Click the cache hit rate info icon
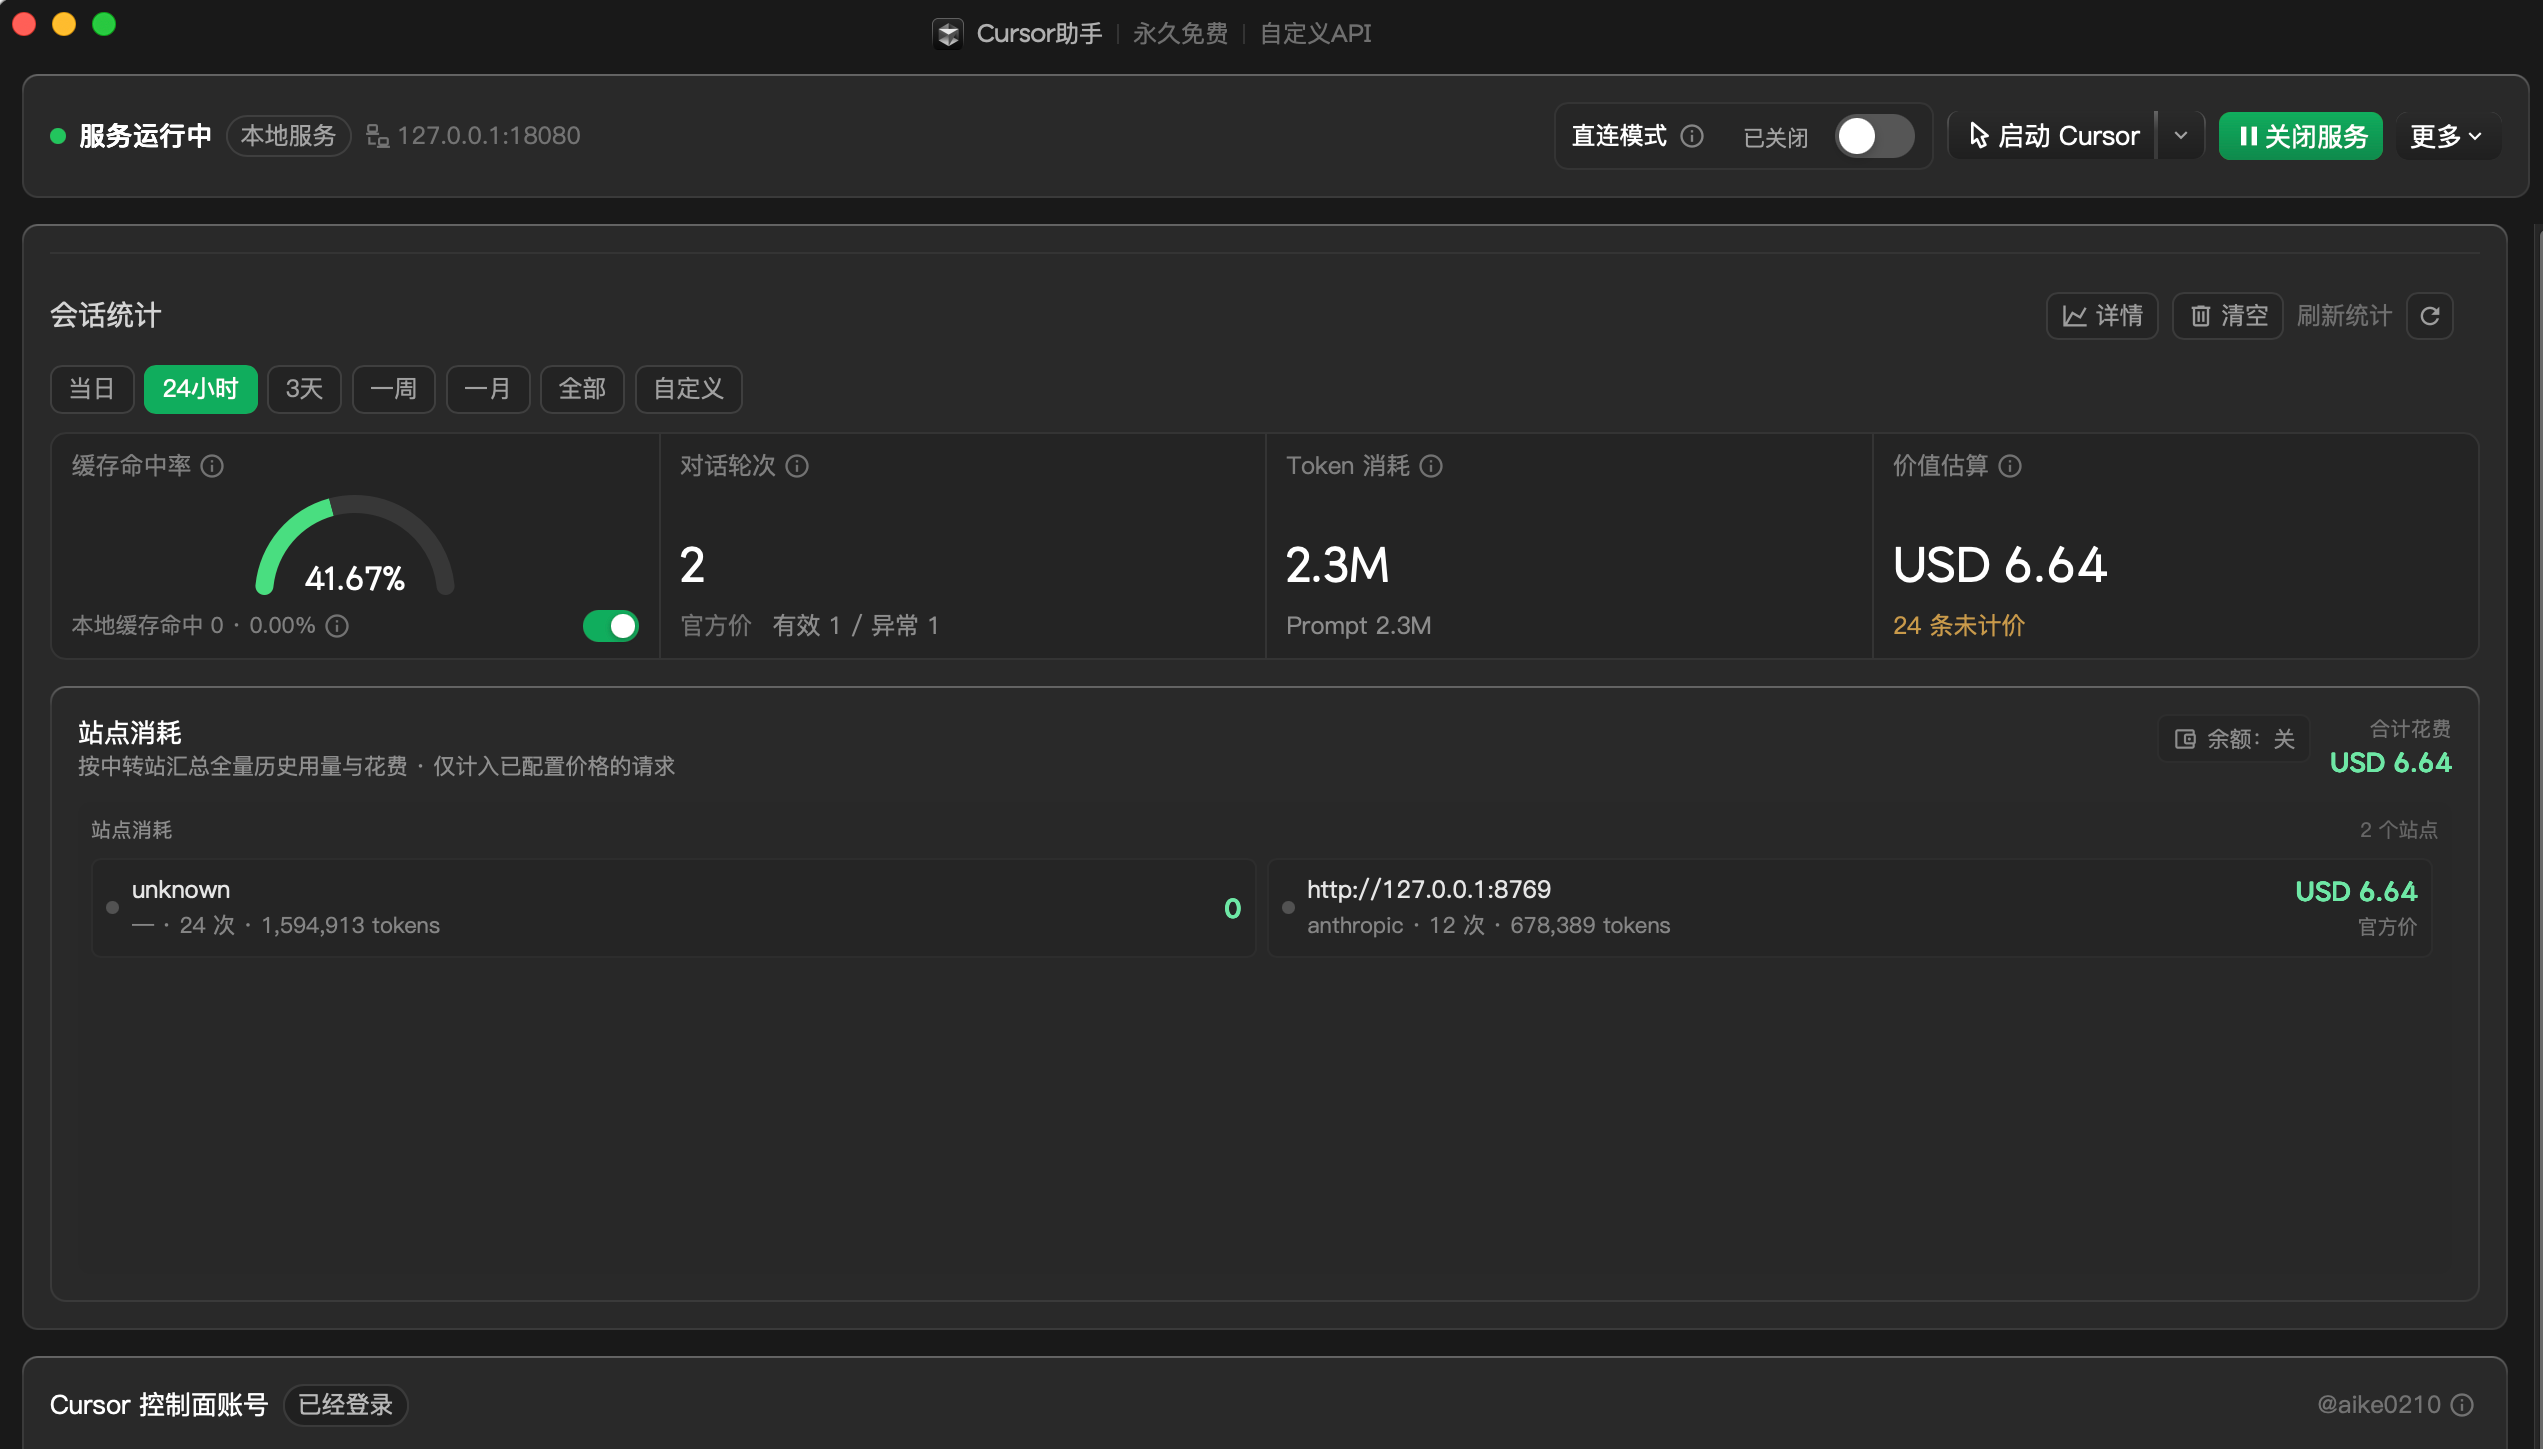 pos(212,466)
